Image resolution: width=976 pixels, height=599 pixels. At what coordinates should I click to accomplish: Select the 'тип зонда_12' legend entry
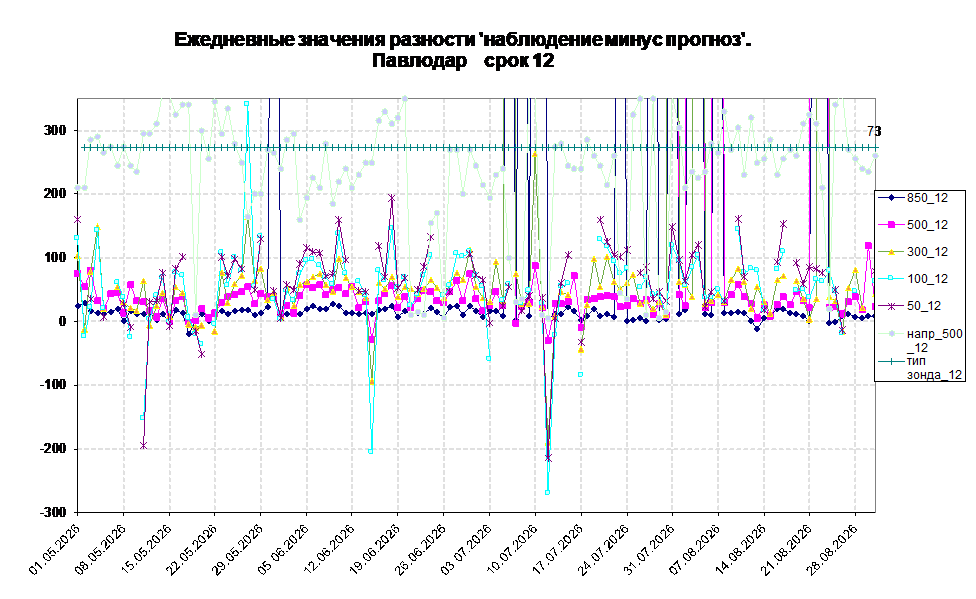tap(921, 367)
